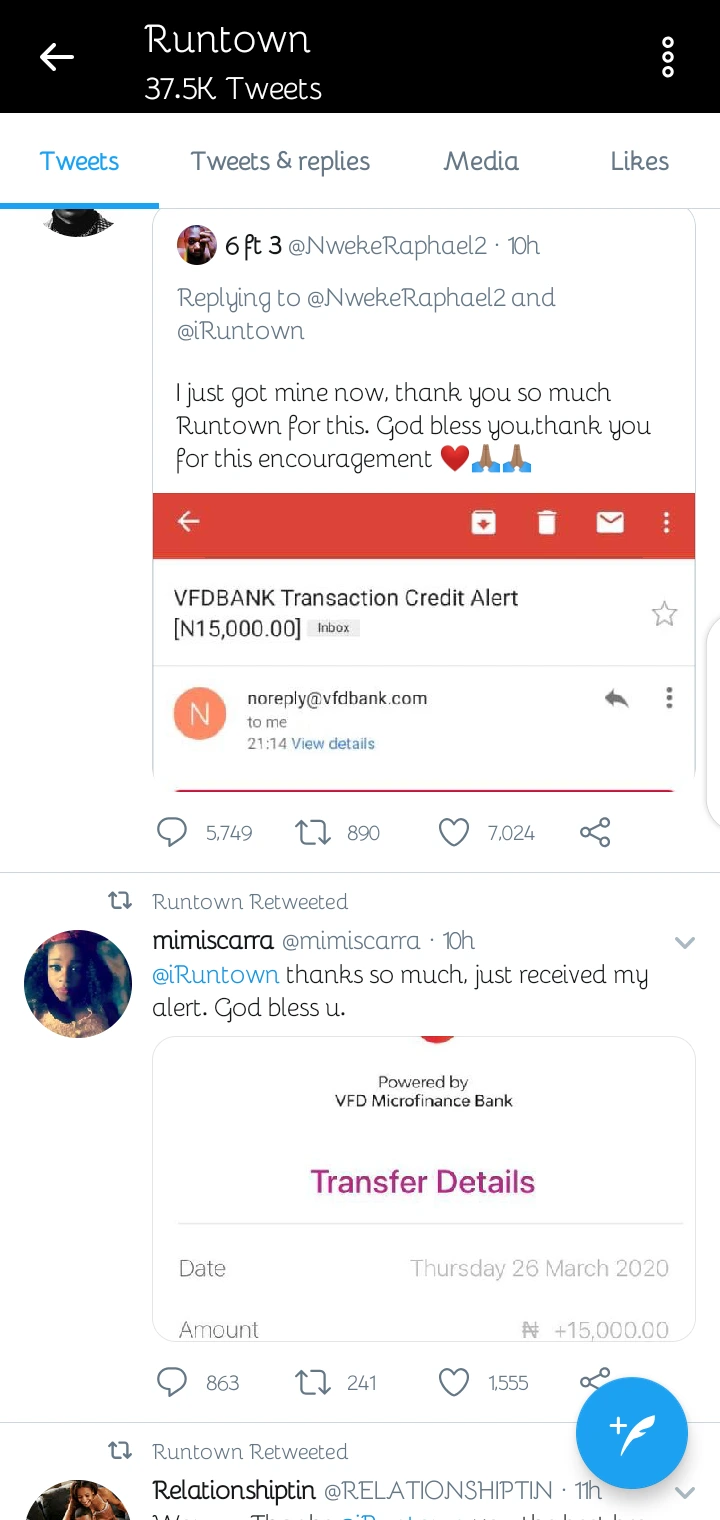The height and width of the screenshot is (1520, 720).
Task: Open the @iRuntown mention link
Action: (x=215, y=974)
